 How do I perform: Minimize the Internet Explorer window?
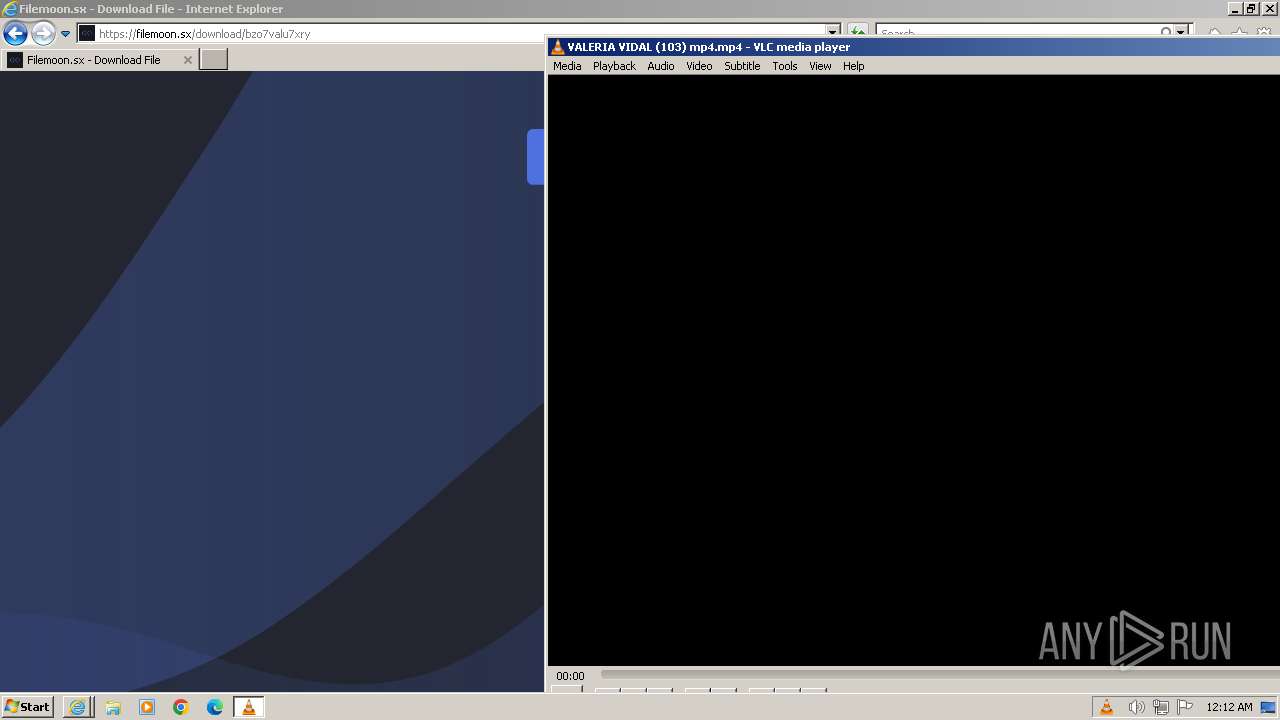point(1234,8)
